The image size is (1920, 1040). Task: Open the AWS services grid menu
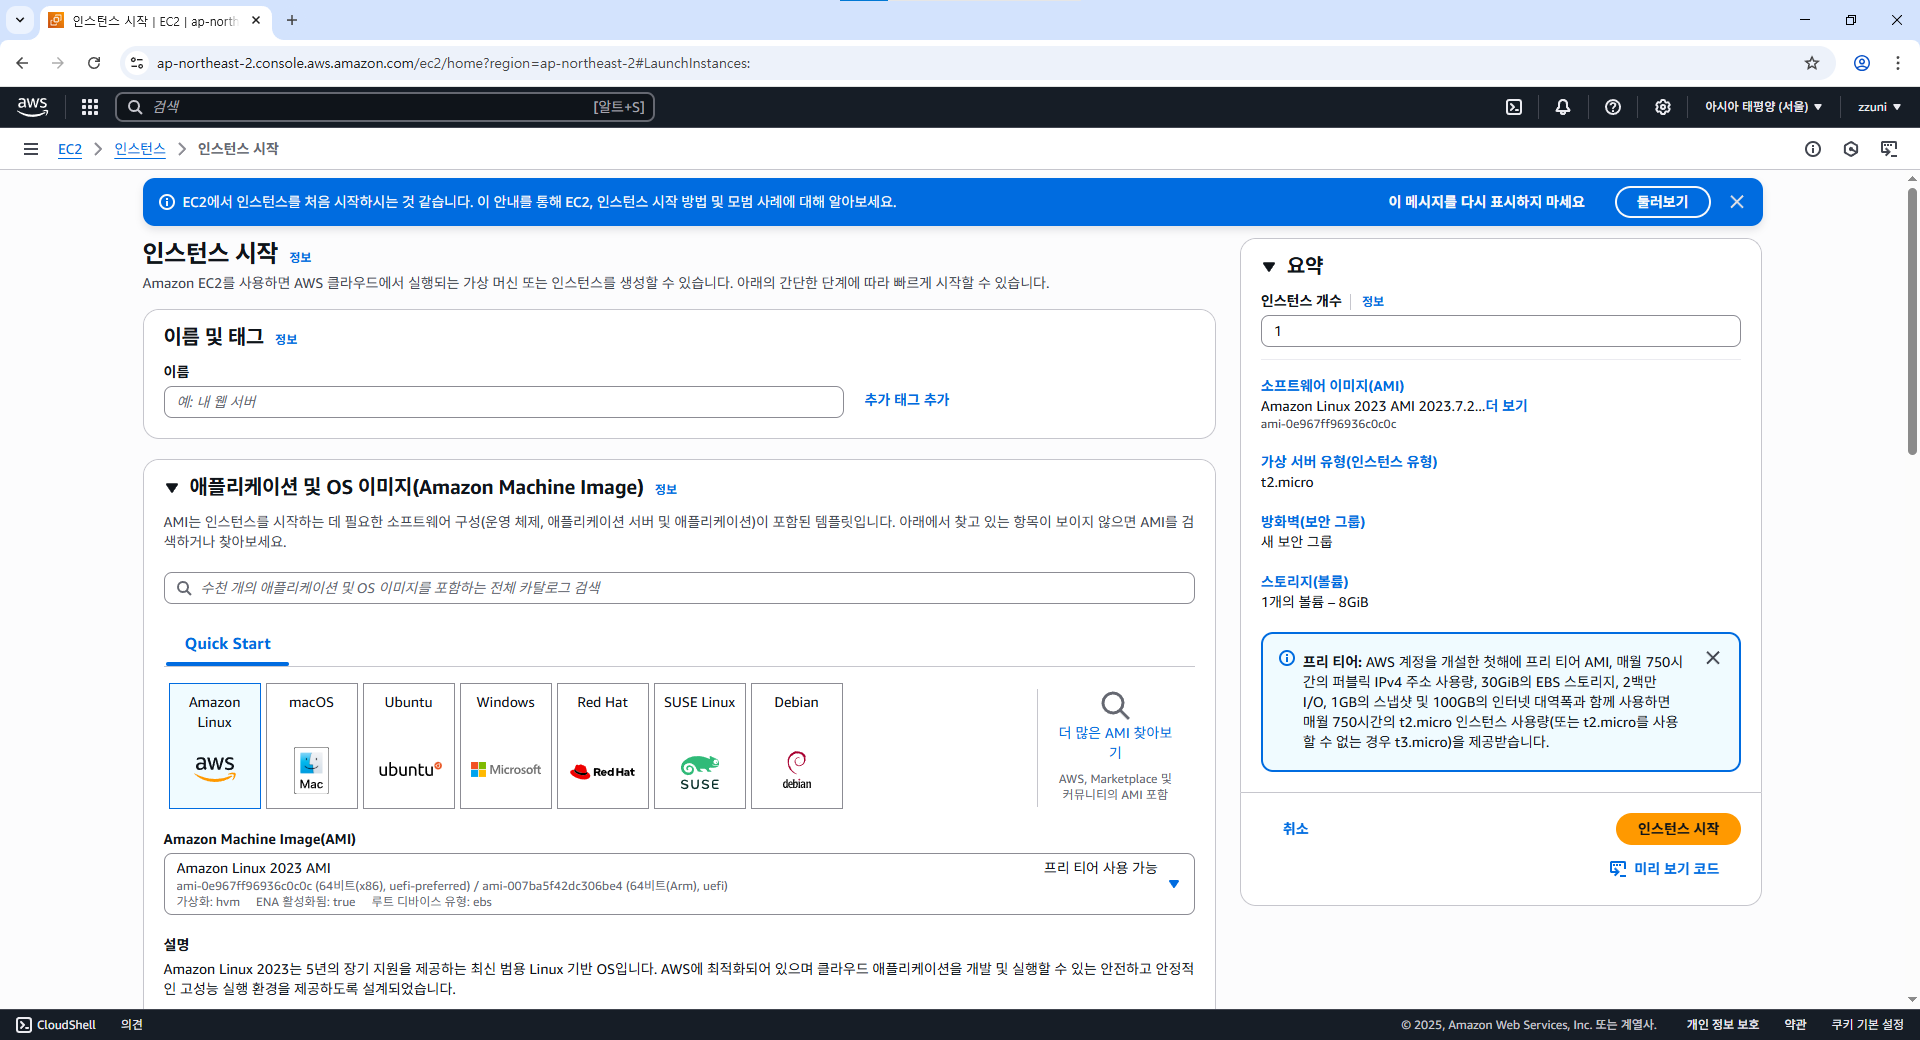pyautogui.click(x=90, y=107)
